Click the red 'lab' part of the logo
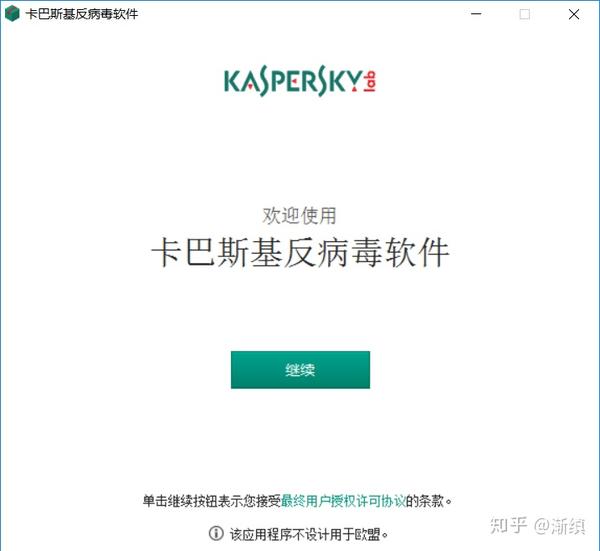Screen dimensions: 600x551 click(370, 81)
